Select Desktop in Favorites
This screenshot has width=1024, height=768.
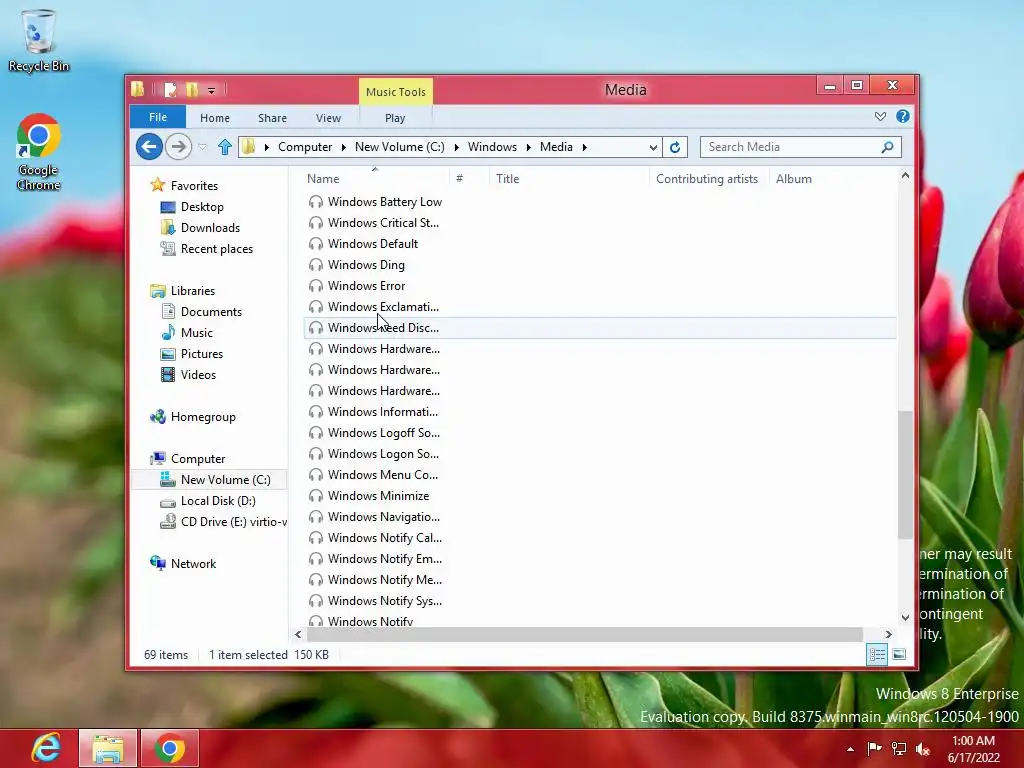point(202,207)
